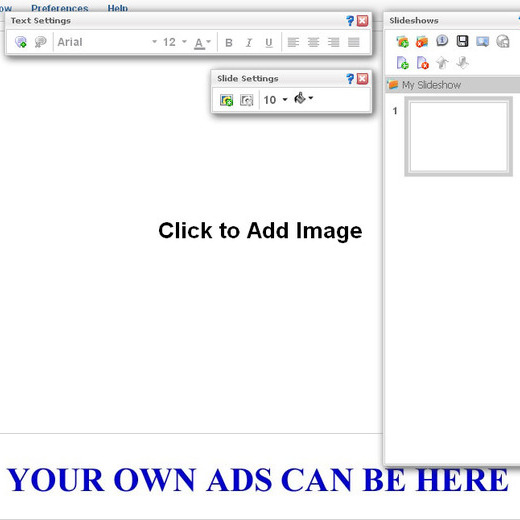Open the font size 12 dropdown
Screen dimensions: 520x520
(x=174, y=42)
